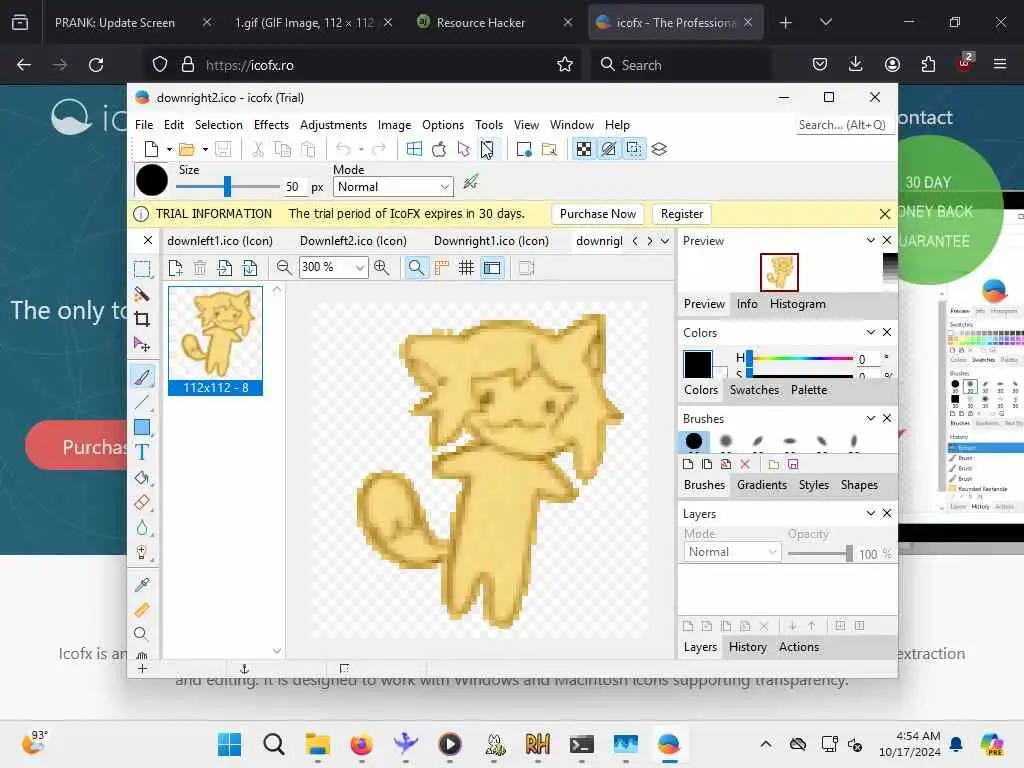Open the History tab
This screenshot has width=1024, height=768.
point(747,647)
